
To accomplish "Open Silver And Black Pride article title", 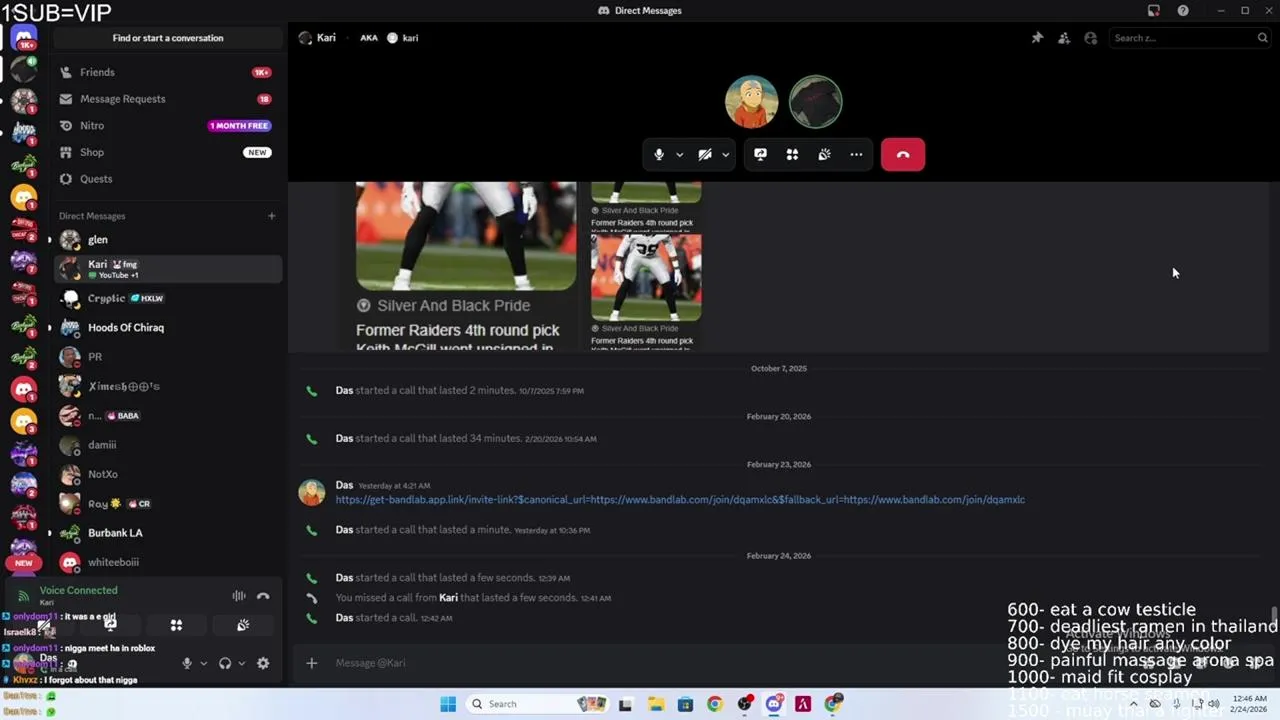I will [x=456, y=339].
